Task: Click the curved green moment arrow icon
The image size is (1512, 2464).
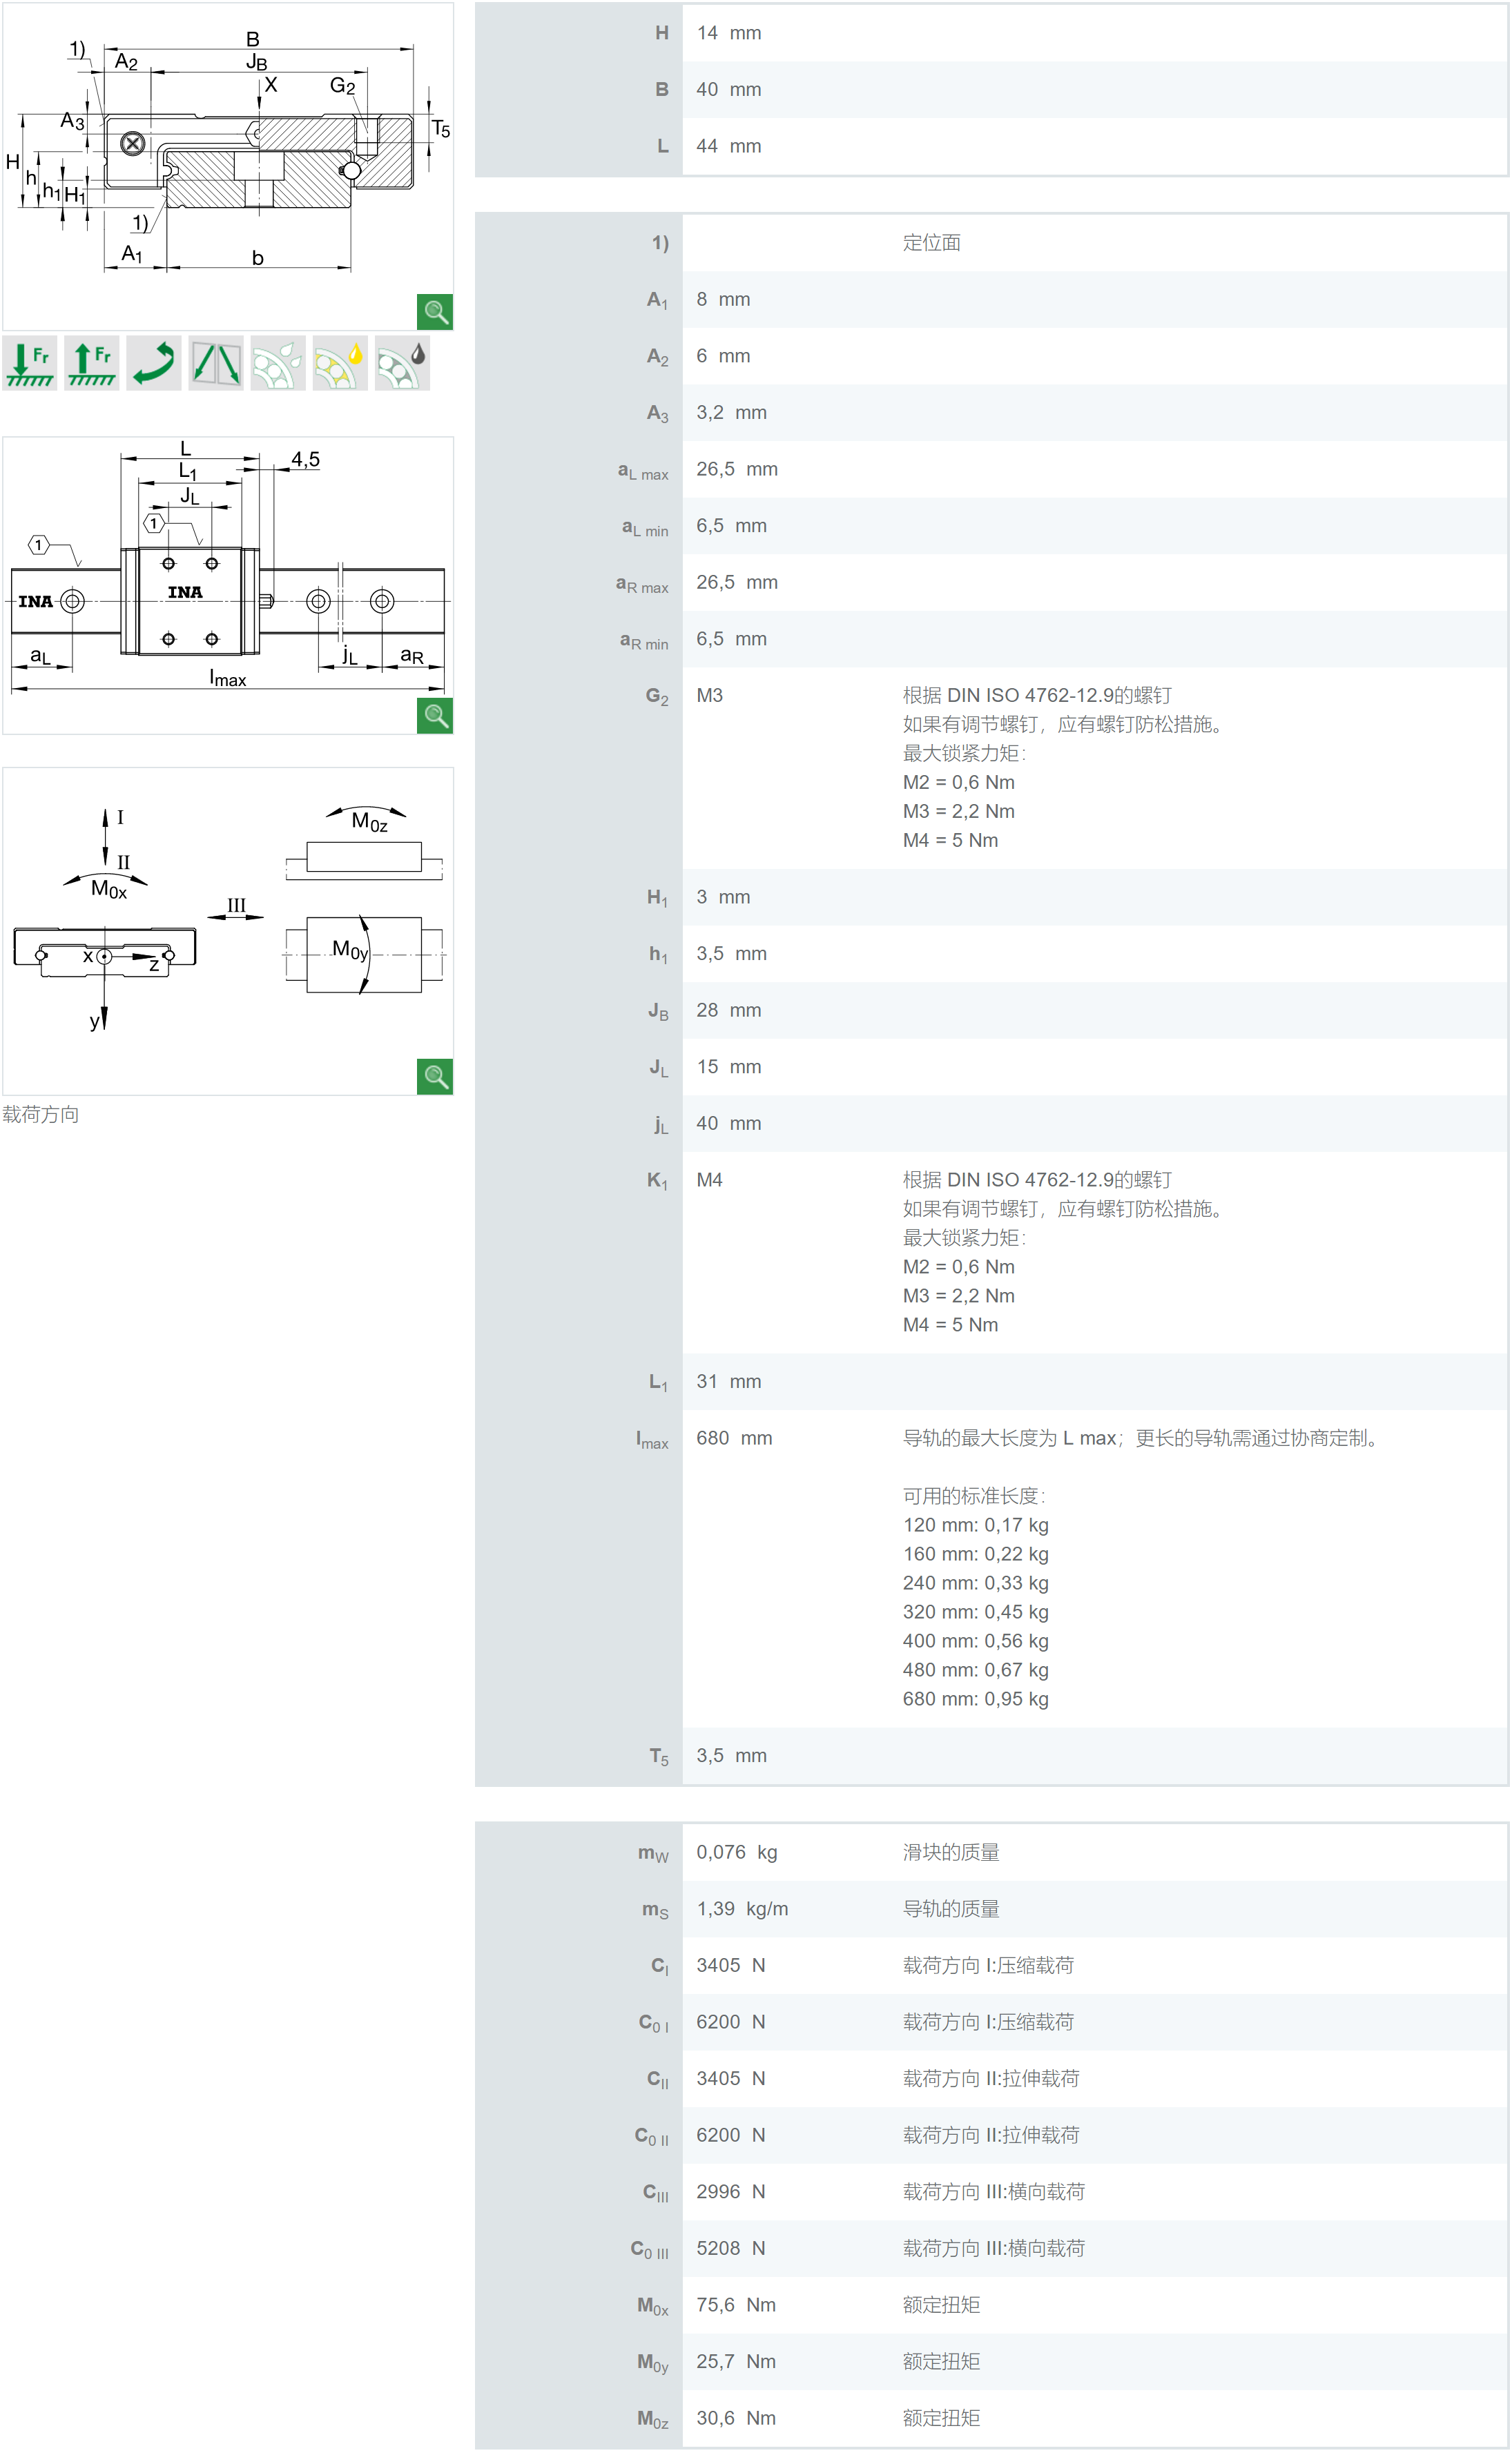Action: (153, 363)
